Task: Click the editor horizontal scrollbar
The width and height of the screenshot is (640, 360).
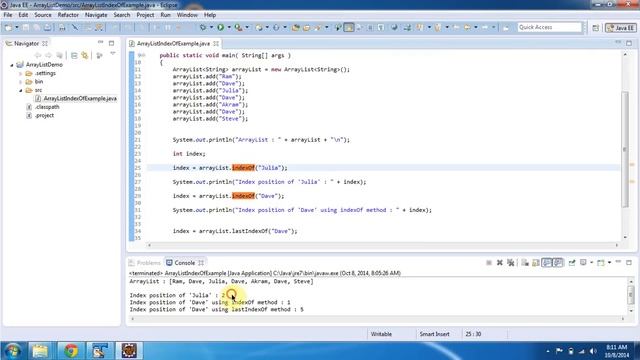Action: click(383, 245)
